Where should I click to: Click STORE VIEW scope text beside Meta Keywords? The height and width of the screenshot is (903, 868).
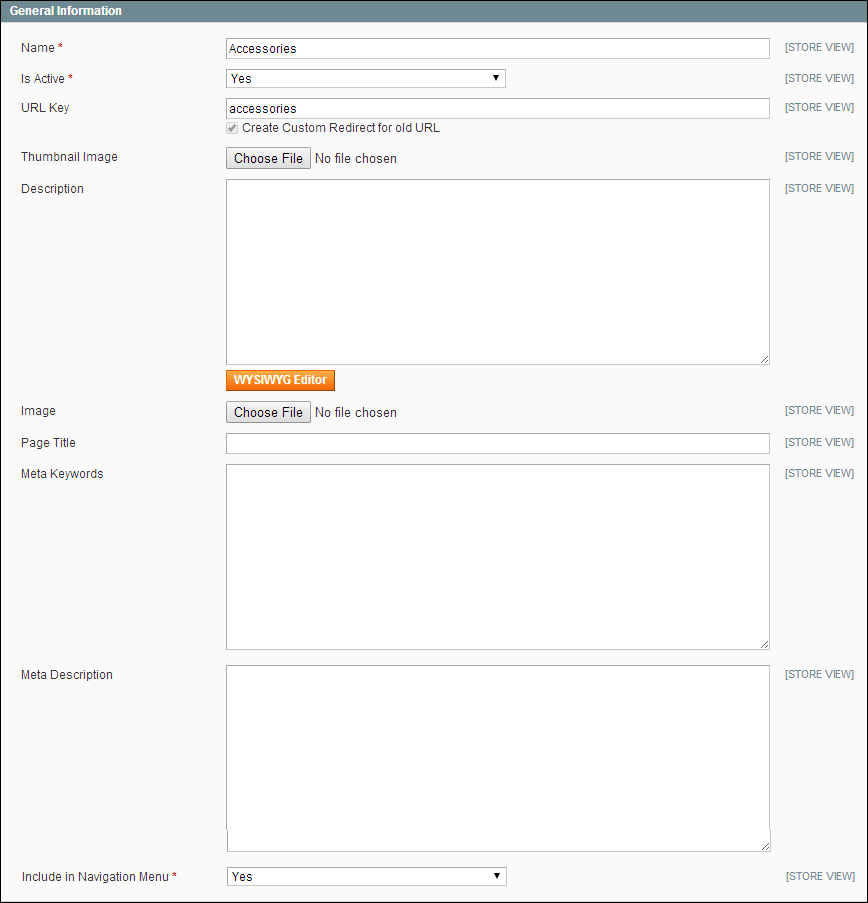(x=819, y=473)
